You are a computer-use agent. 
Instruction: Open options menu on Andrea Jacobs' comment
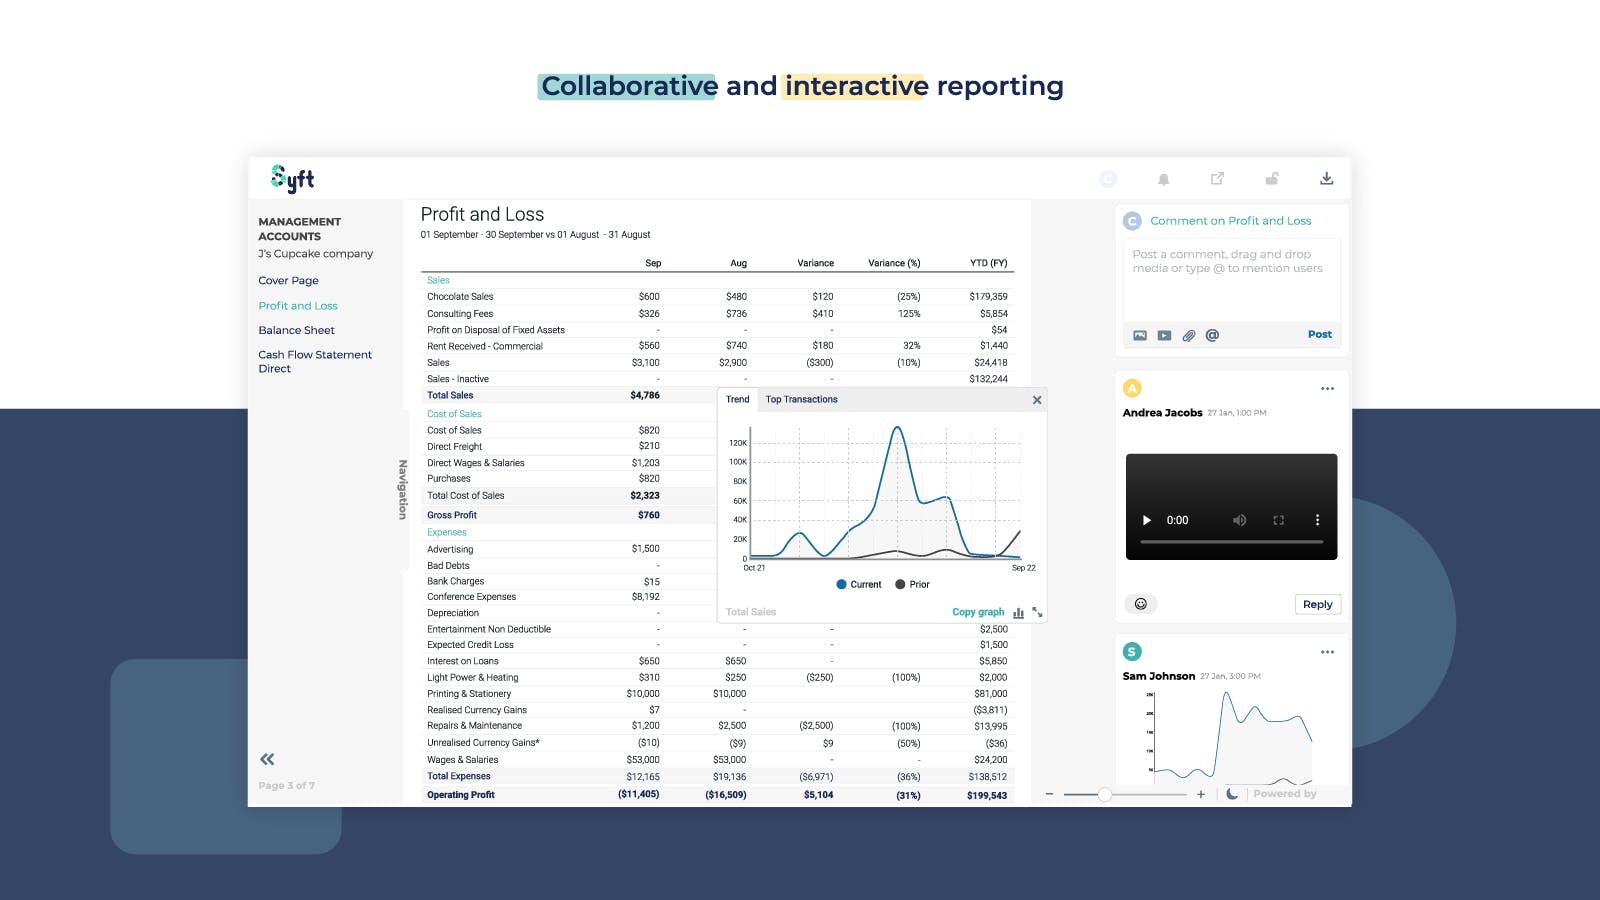click(1327, 388)
